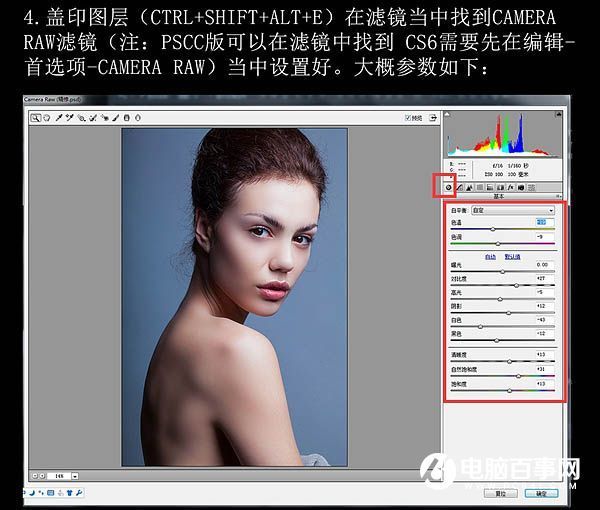Open the Tone Curve panel tab icon
The height and width of the screenshot is (510, 600).
459,187
